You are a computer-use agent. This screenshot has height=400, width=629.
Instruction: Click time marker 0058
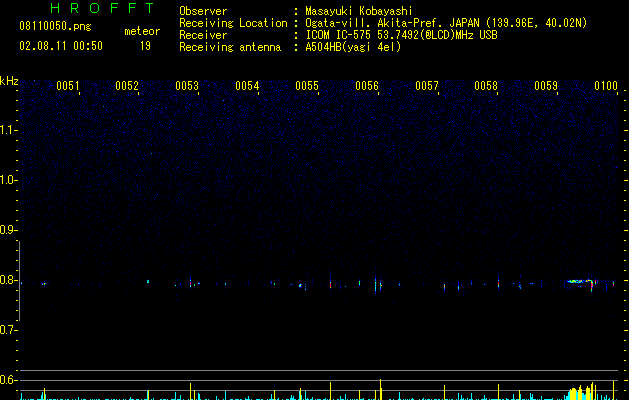coord(486,86)
